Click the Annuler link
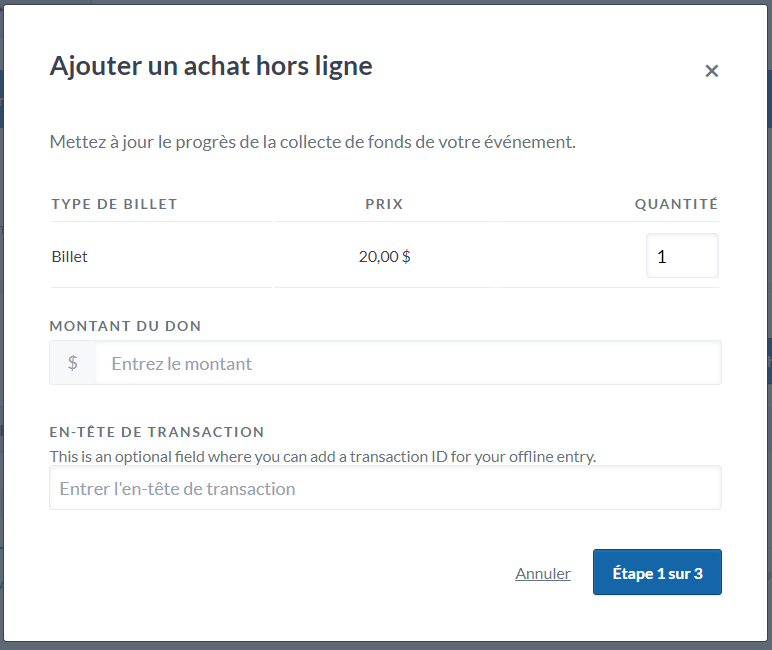Viewport: 772px width, 650px height. click(x=543, y=573)
